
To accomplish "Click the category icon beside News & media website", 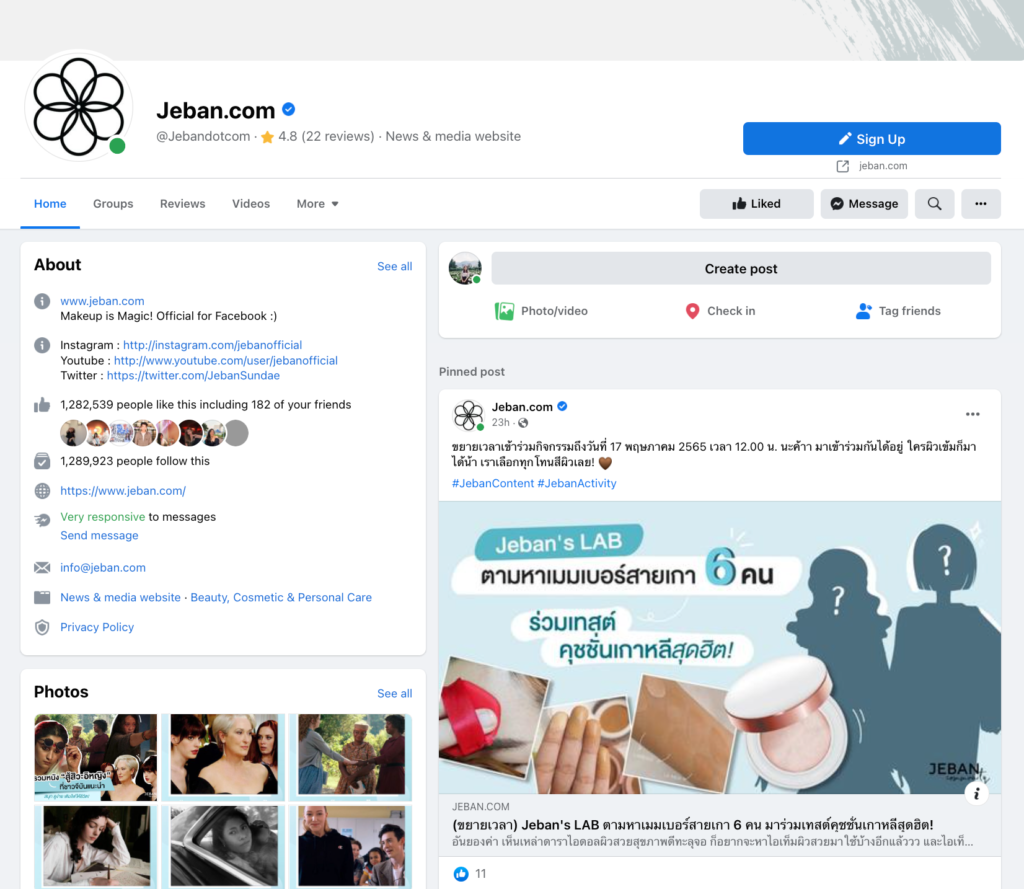I will click(x=42, y=597).
